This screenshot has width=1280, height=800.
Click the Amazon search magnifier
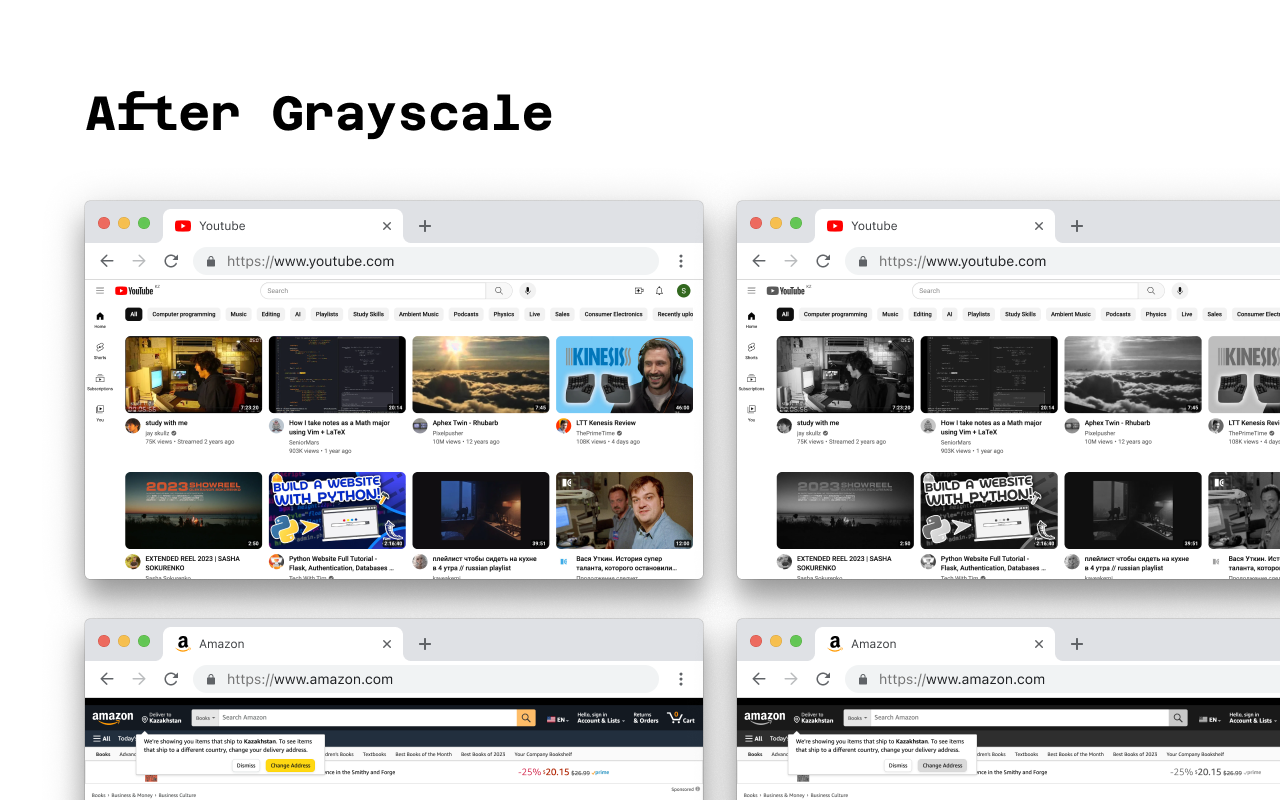click(x=526, y=717)
